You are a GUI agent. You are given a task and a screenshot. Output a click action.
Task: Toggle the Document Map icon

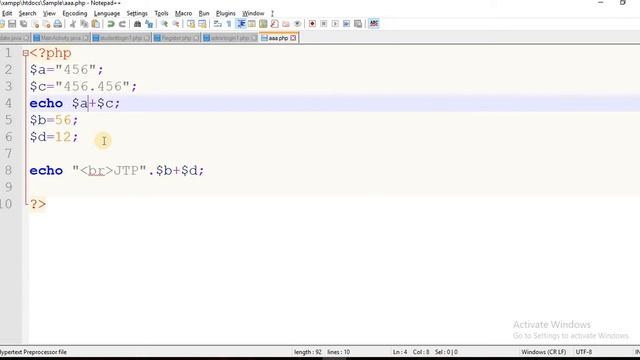coord(263,24)
